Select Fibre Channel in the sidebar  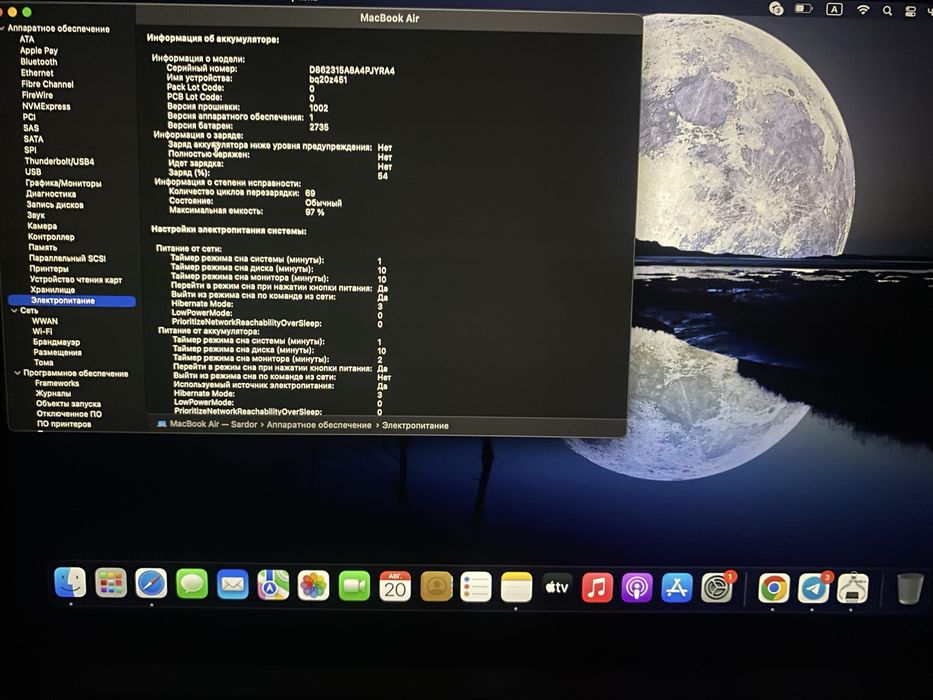point(47,84)
